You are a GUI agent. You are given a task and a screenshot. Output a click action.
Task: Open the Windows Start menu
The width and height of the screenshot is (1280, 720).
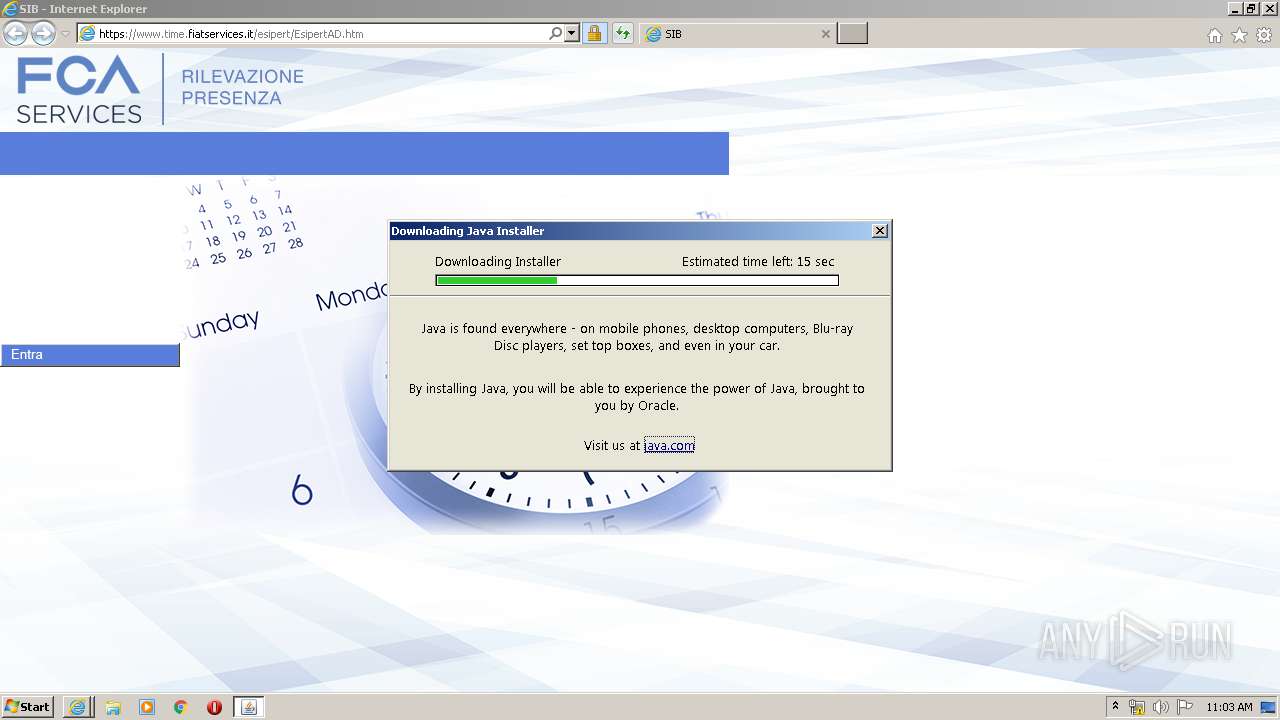[28, 707]
